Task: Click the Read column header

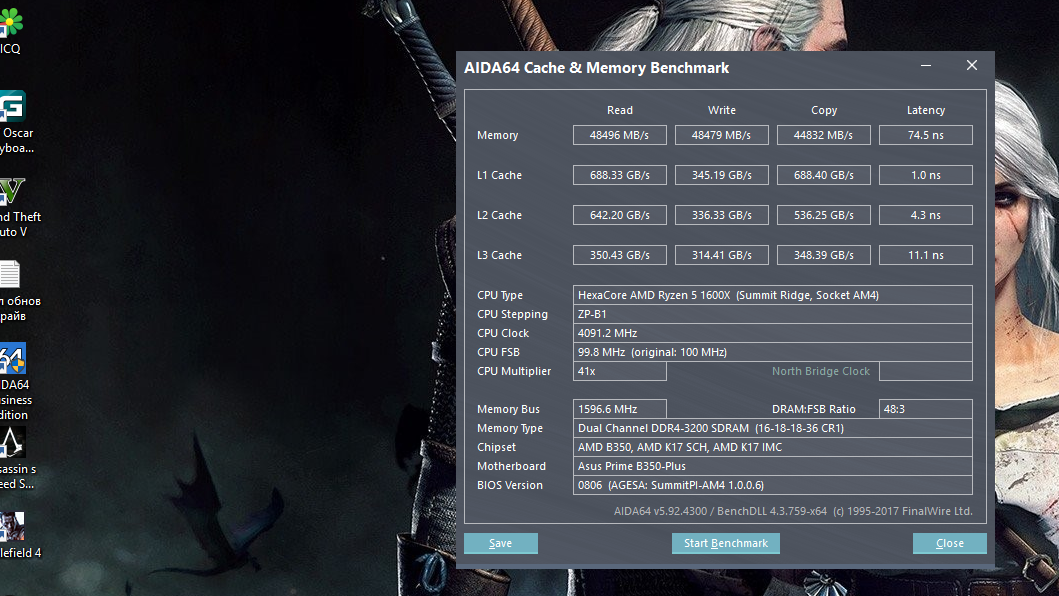Action: click(619, 110)
